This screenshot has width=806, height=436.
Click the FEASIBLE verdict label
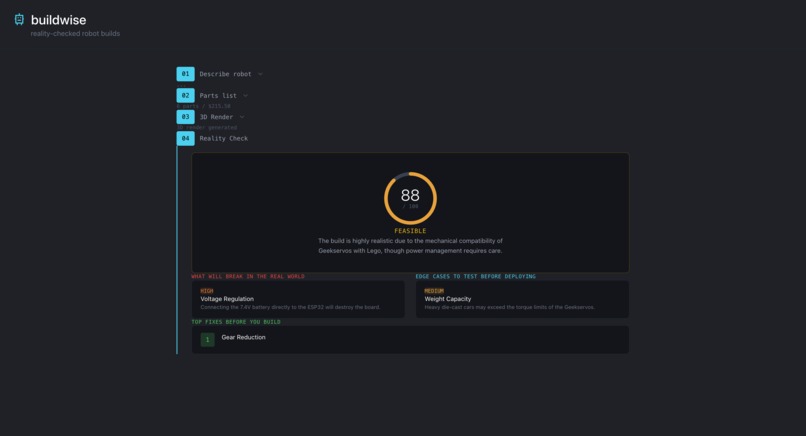[410, 231]
